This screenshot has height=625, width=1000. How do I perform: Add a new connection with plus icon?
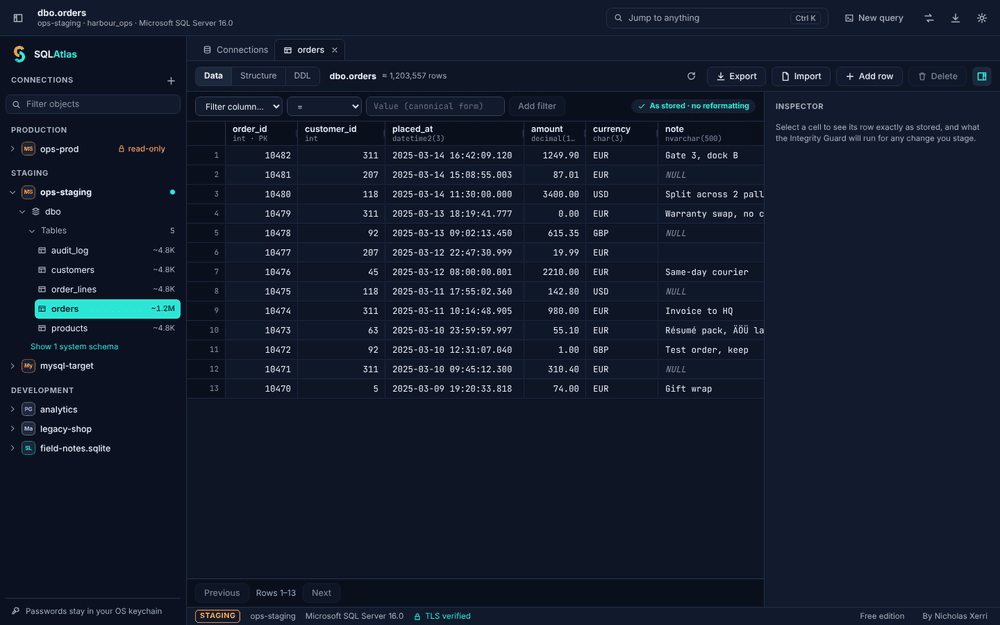click(171, 80)
